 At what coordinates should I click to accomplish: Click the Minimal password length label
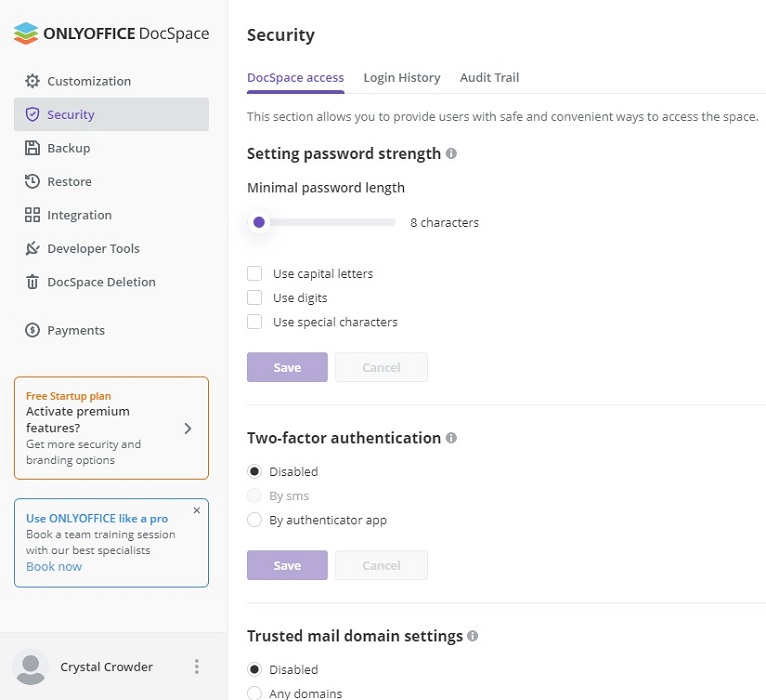(326, 188)
